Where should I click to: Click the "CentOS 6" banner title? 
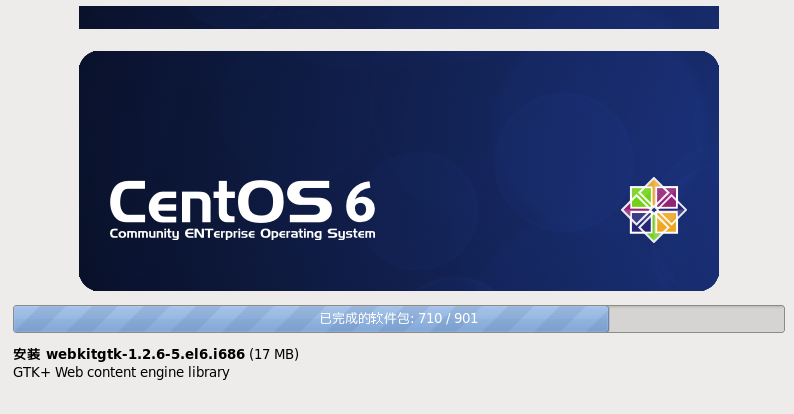243,202
